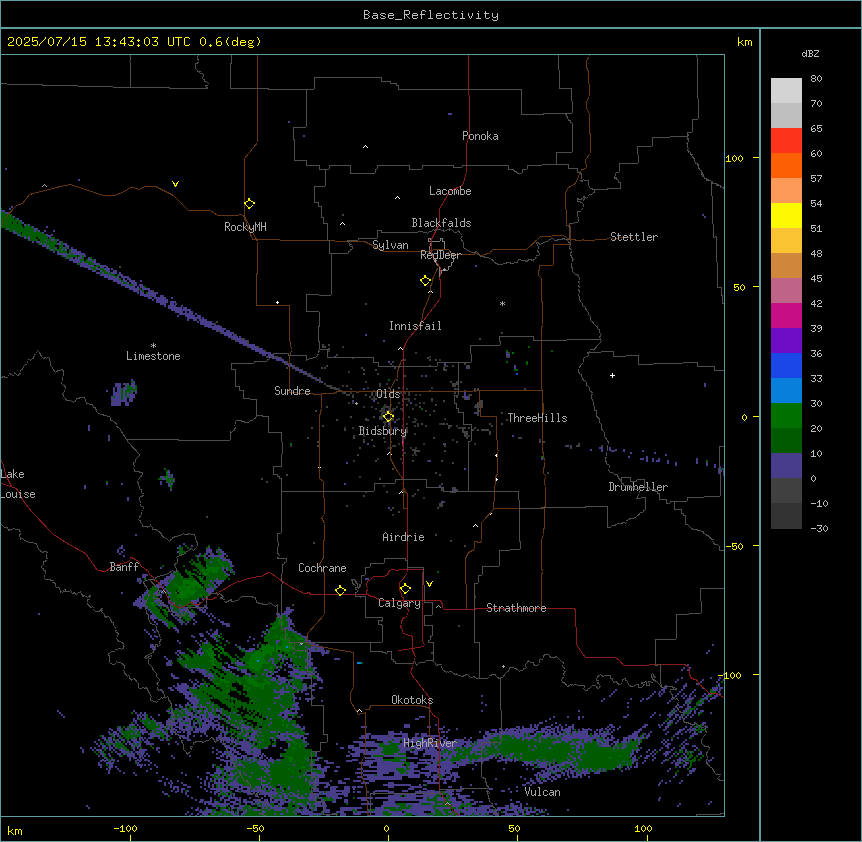This screenshot has width=862, height=842.
Task: Click the Ponoka city label
Action: pyautogui.click(x=480, y=136)
